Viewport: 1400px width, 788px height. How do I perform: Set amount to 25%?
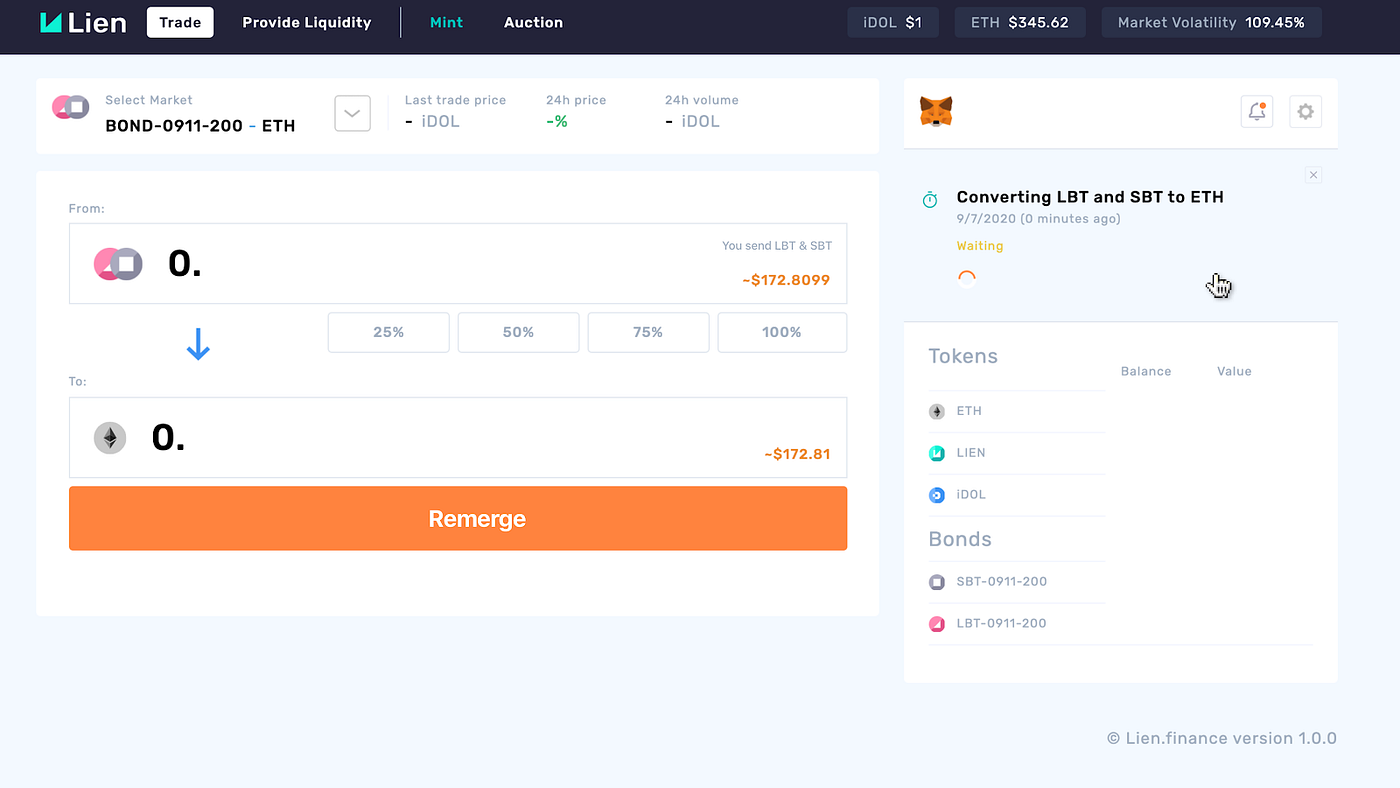click(x=388, y=332)
